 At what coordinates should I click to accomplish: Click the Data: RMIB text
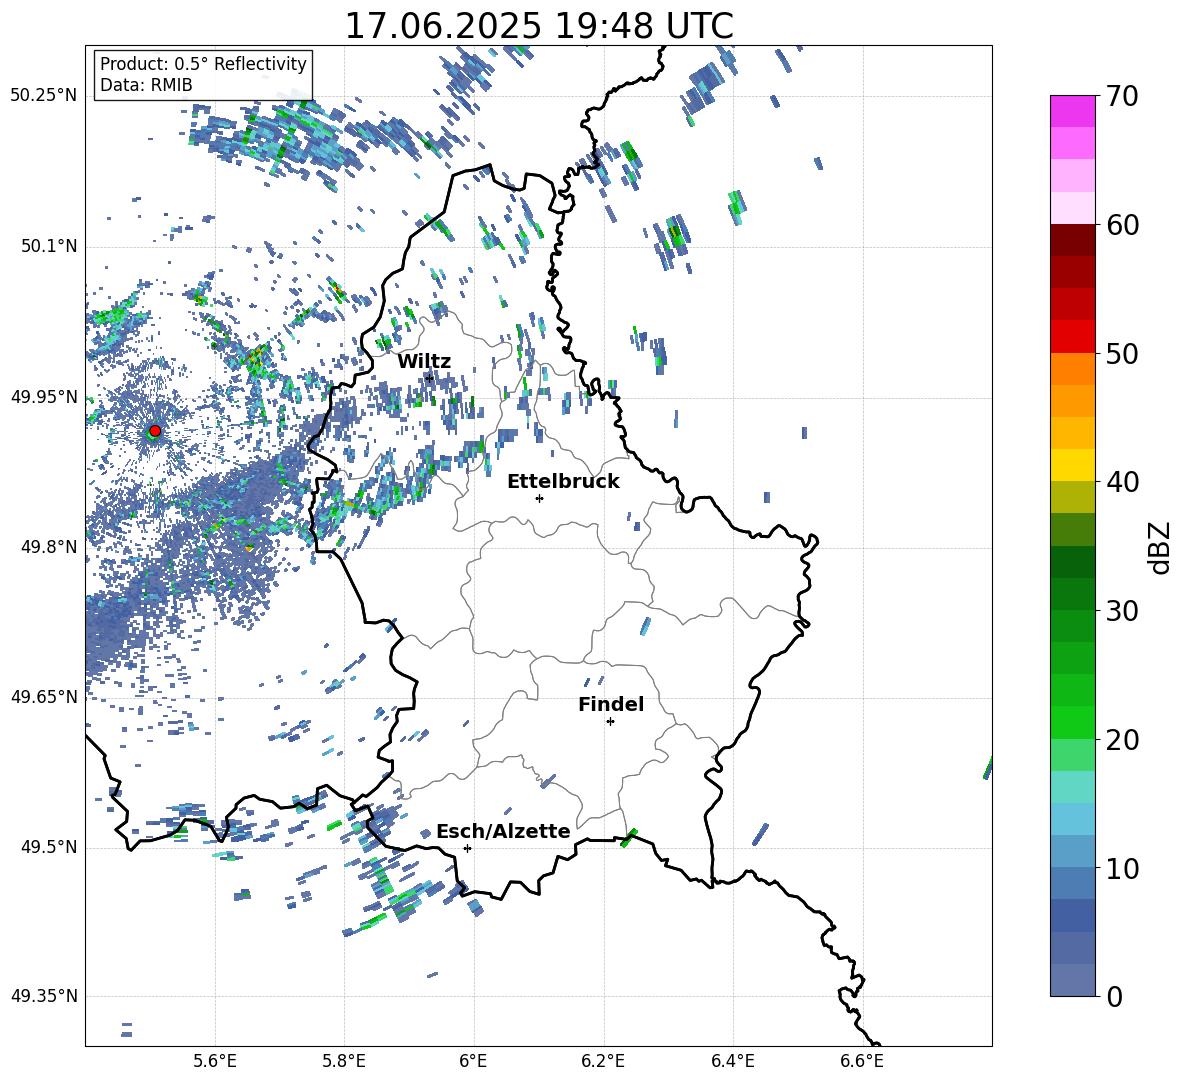click(146, 85)
